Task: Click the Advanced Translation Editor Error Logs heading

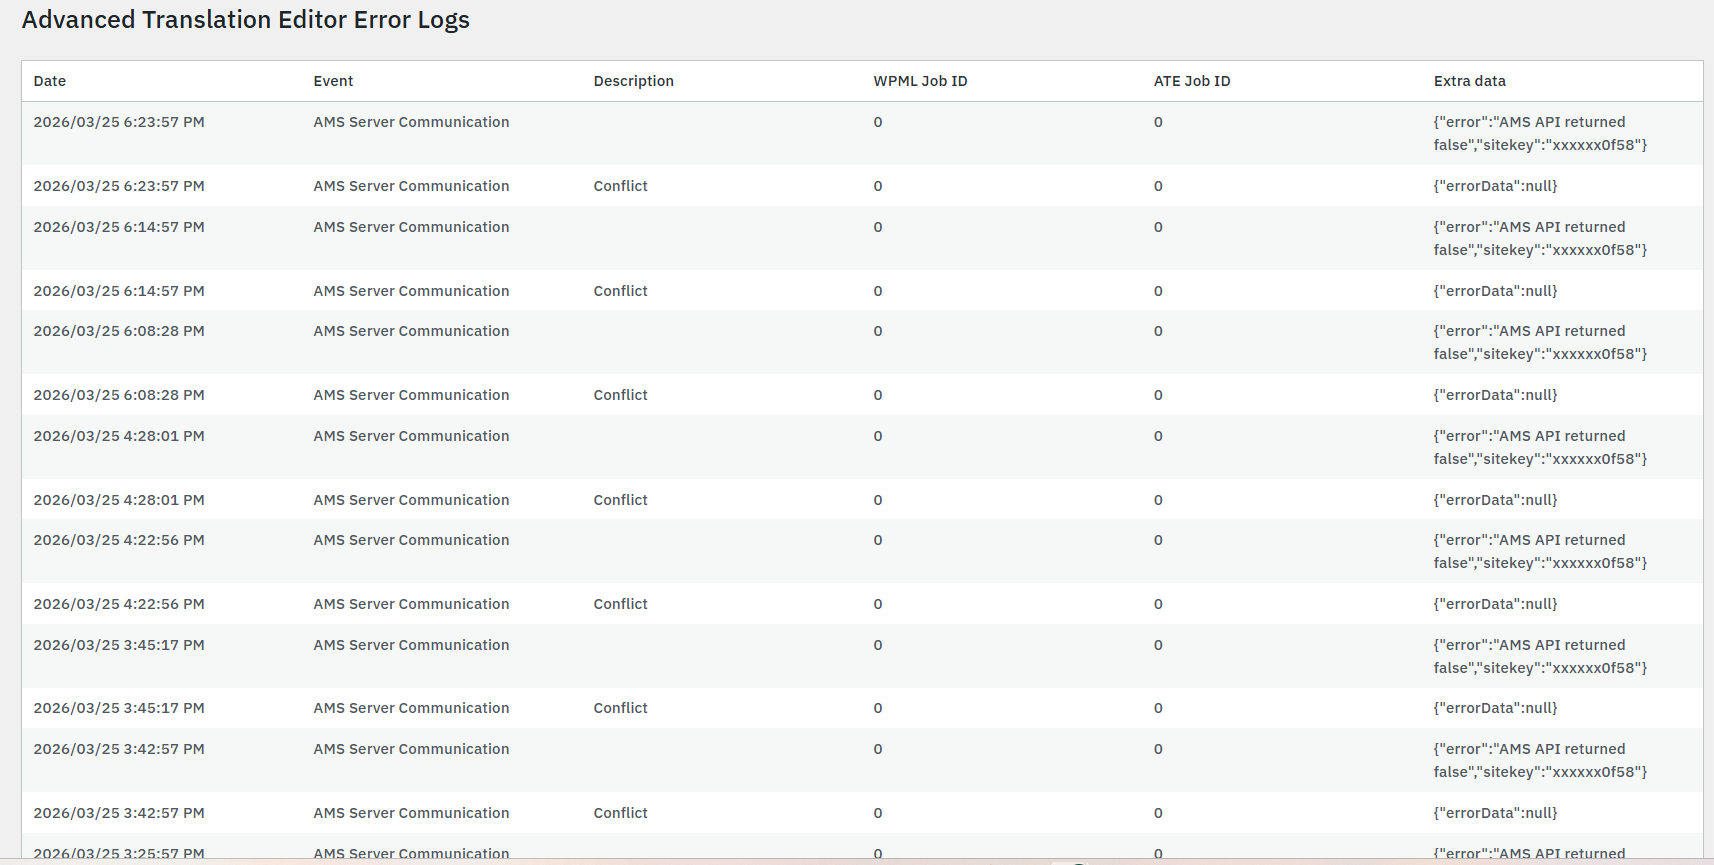Action: click(246, 20)
